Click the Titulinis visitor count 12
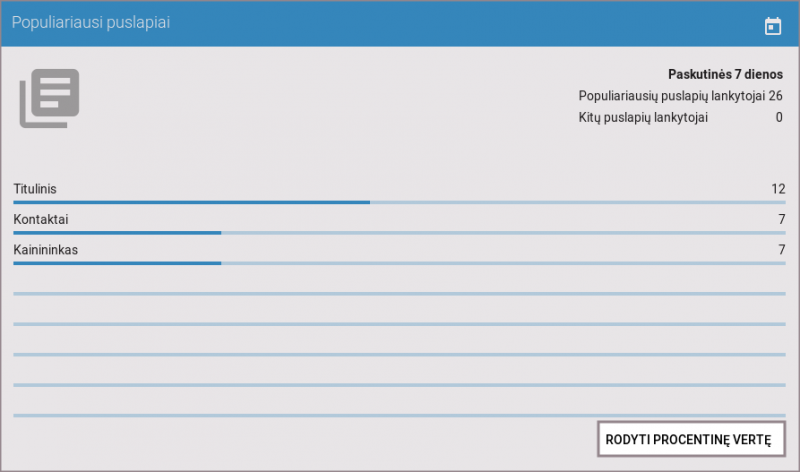 pos(778,189)
